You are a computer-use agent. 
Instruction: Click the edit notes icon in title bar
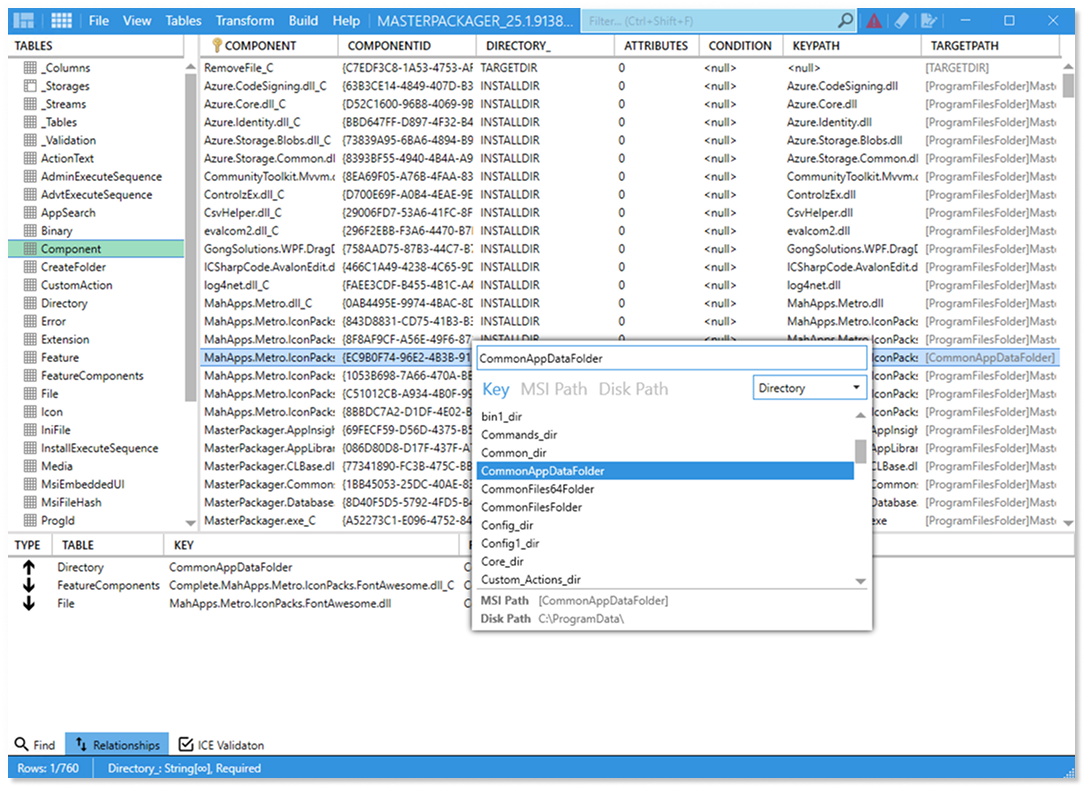[x=929, y=20]
